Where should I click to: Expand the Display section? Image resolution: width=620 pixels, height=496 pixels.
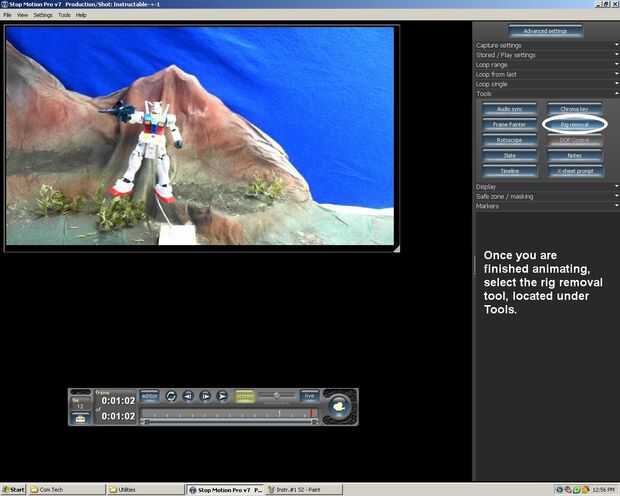coord(546,186)
